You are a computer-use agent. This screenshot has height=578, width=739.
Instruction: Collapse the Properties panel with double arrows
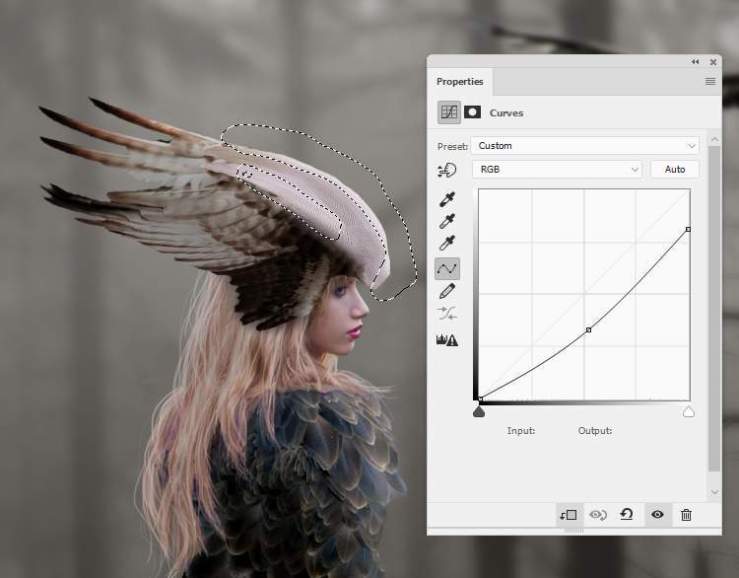695,62
